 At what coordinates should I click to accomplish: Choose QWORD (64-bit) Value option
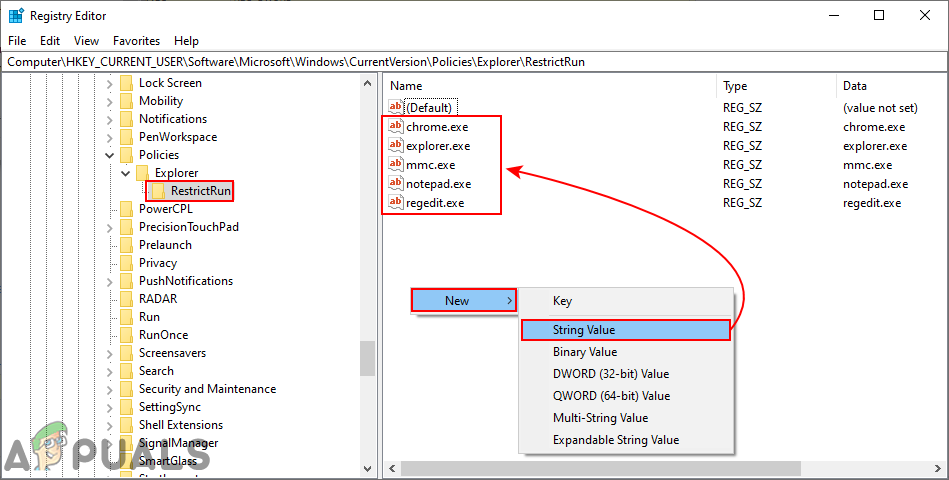[625, 396]
